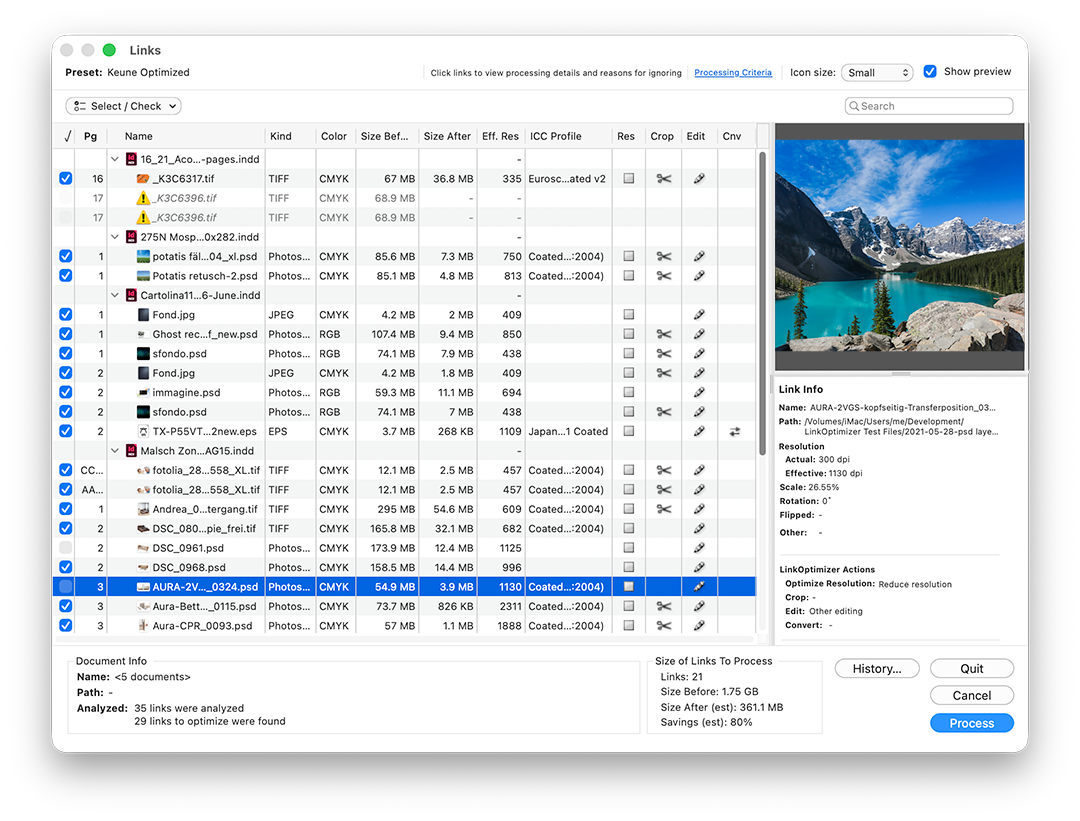Click the Quit button
The width and height of the screenshot is (1080, 821).
[972, 669]
